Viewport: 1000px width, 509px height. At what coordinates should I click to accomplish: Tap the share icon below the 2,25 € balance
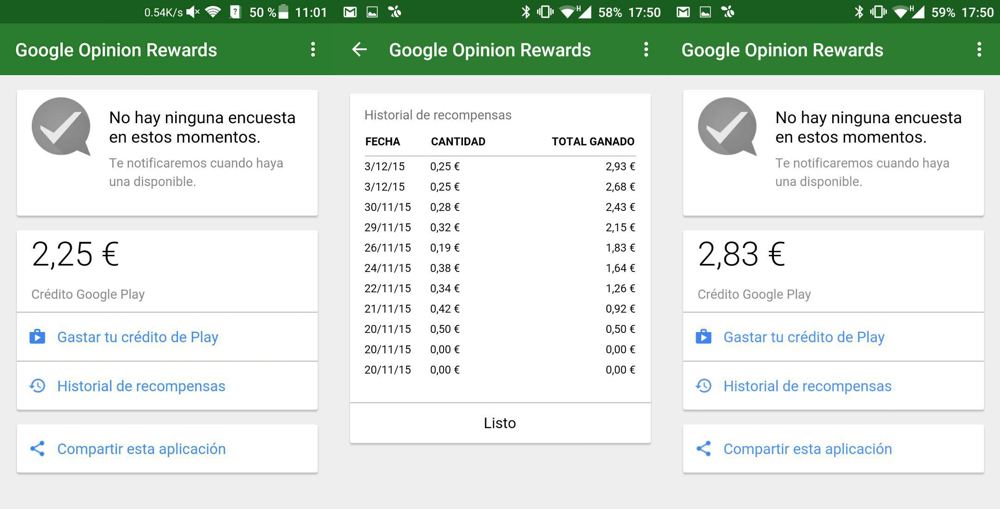pyautogui.click(x=38, y=449)
